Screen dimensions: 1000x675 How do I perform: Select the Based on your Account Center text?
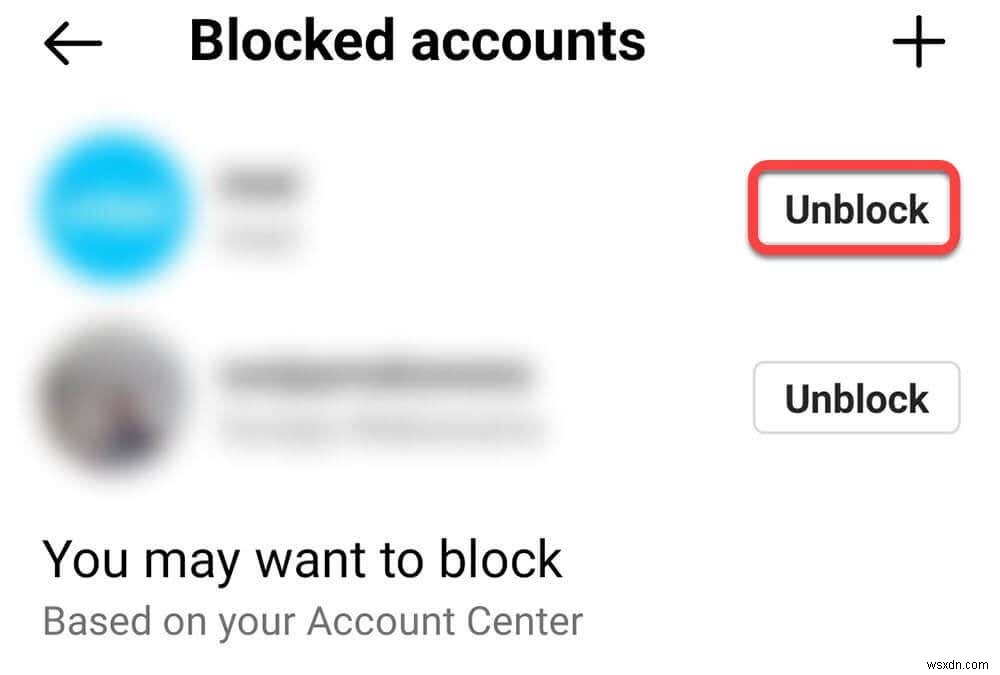point(312,621)
